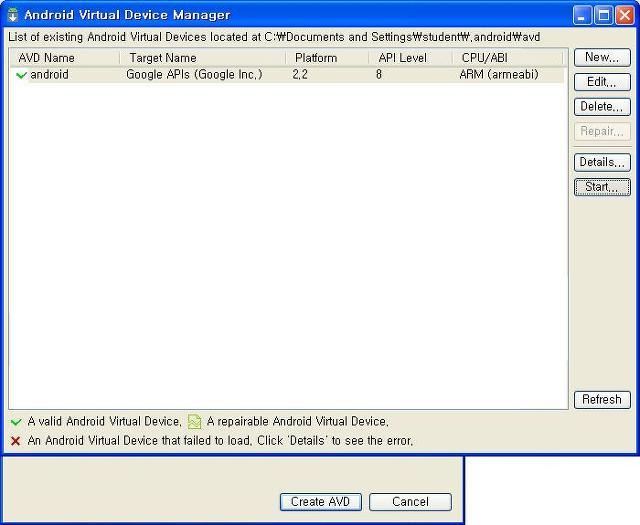Image resolution: width=640 pixels, height=525 pixels.
Task: Minimize the Android Virtual Device Manager window
Action: (582, 16)
